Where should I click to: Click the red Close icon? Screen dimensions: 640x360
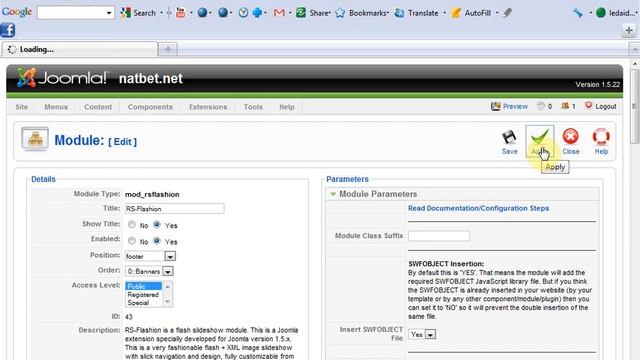coord(570,136)
